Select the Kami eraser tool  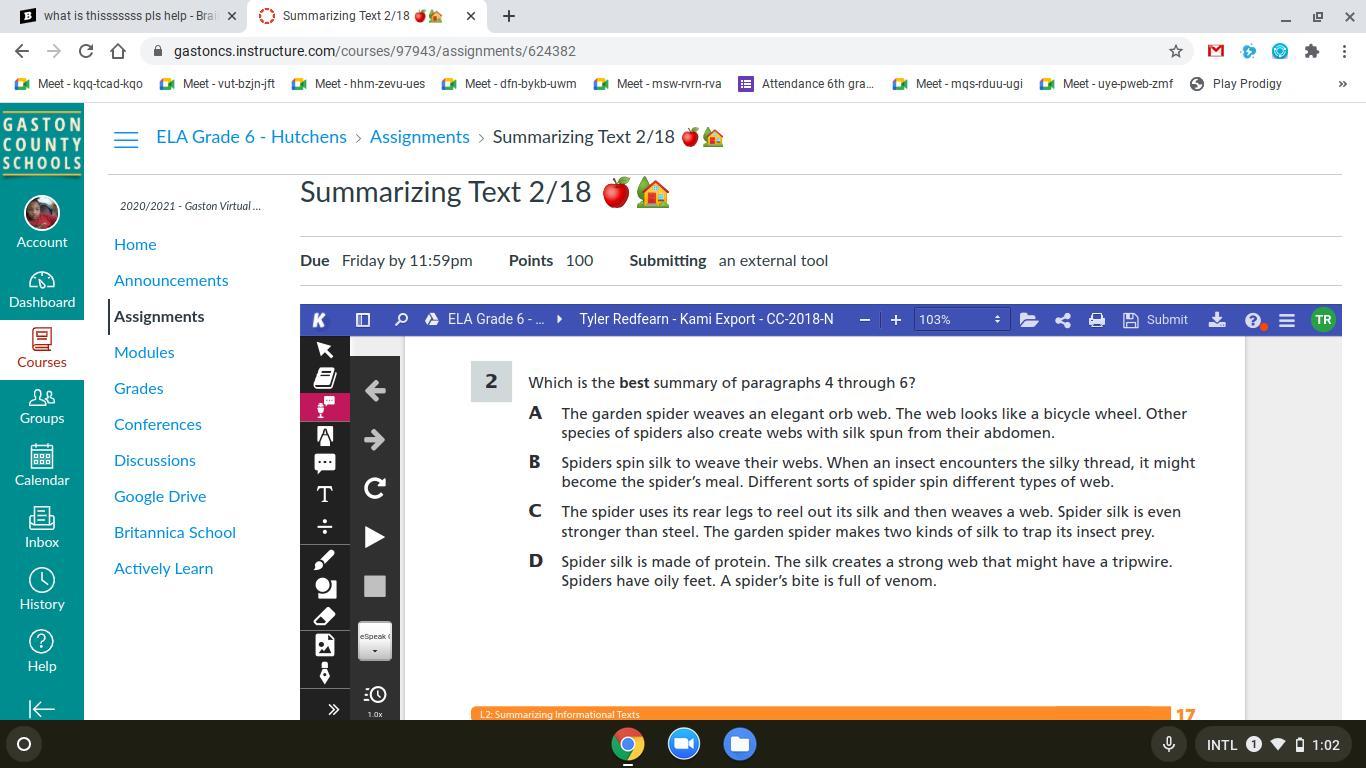tap(325, 617)
